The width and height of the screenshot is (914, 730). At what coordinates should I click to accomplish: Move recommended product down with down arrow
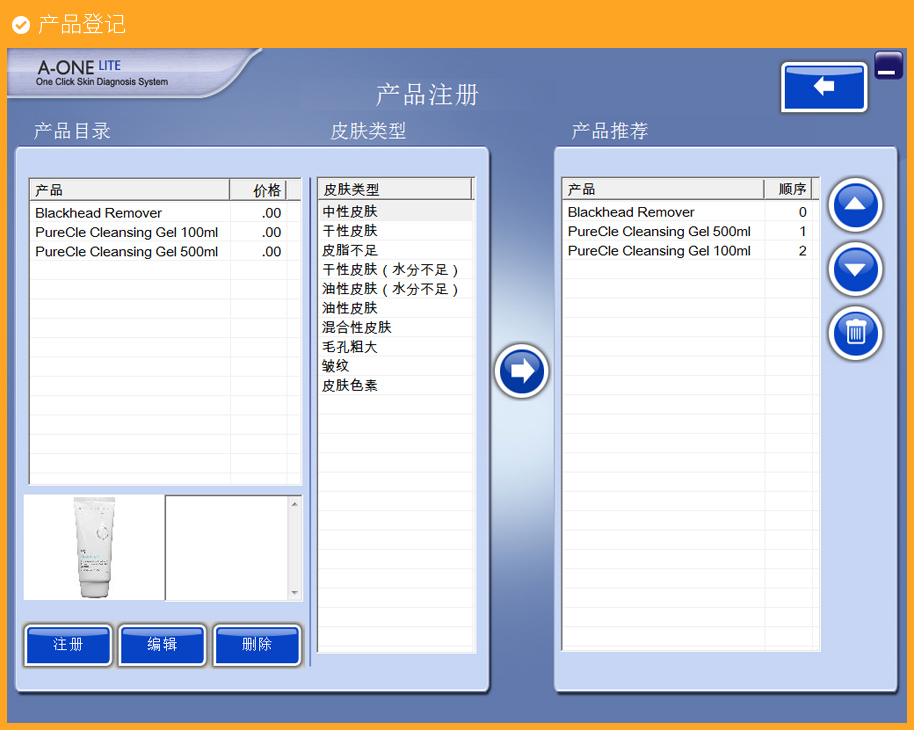point(855,269)
